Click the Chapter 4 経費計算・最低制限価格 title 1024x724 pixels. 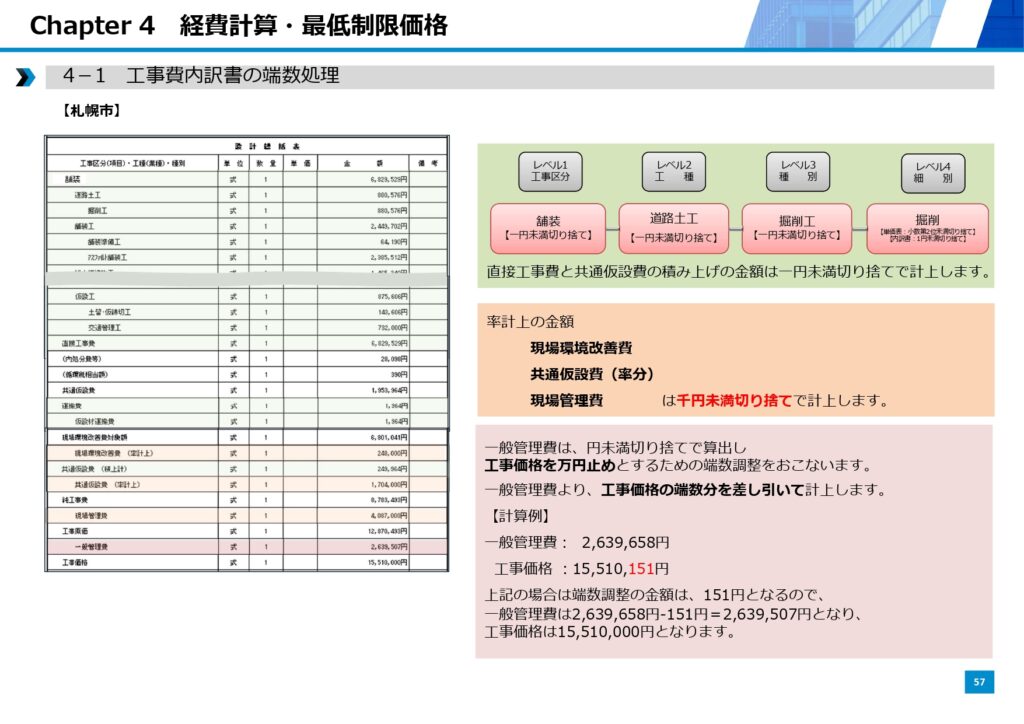tap(238, 26)
